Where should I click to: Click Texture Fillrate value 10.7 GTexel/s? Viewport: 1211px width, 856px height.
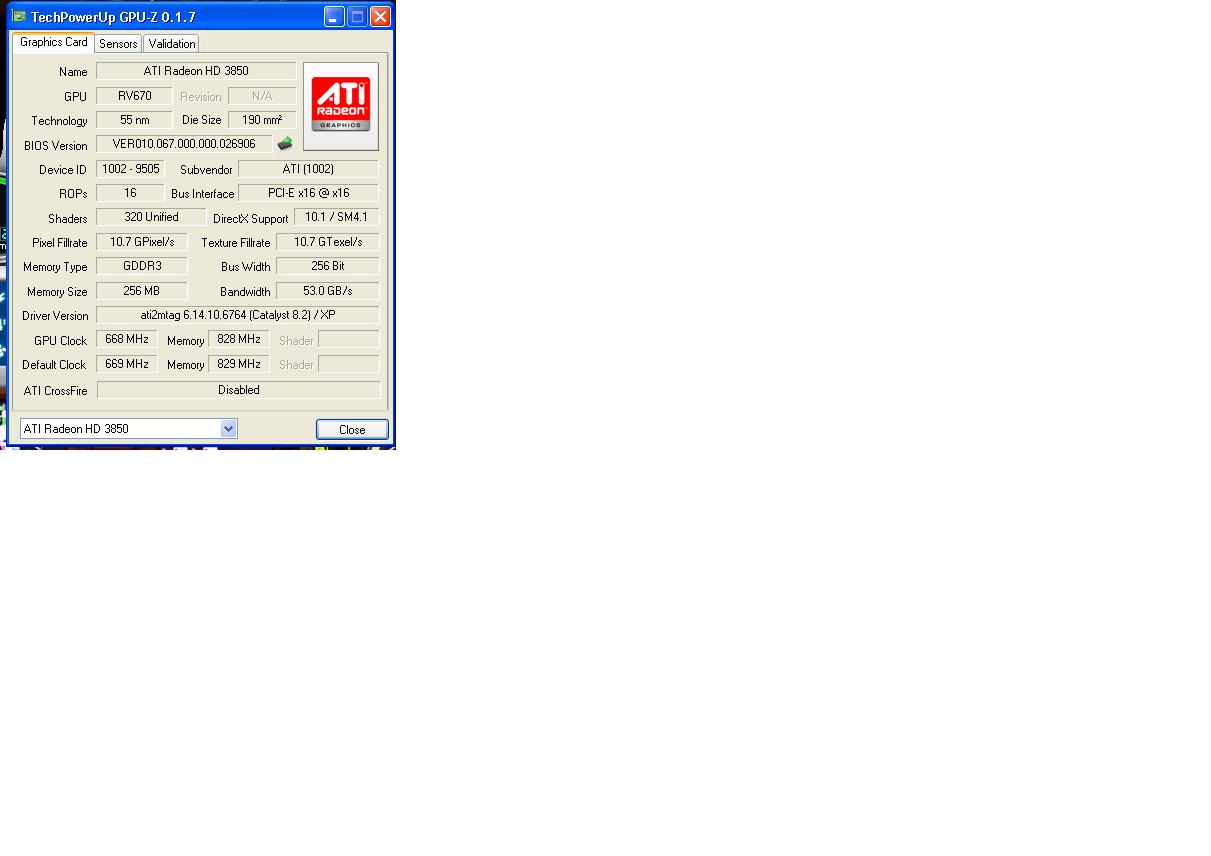point(328,242)
